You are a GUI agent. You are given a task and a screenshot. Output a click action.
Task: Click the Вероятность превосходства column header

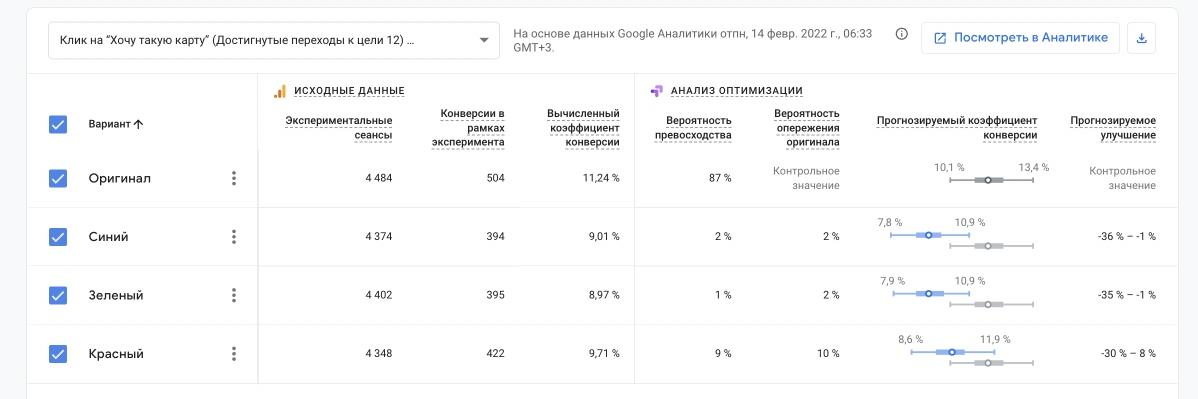693,128
